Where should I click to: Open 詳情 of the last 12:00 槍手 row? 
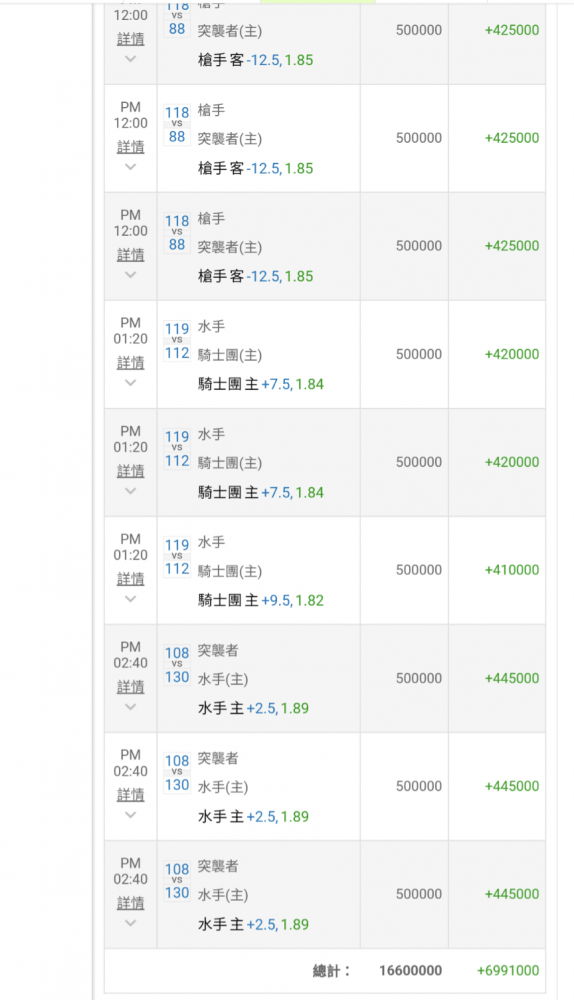point(130,254)
